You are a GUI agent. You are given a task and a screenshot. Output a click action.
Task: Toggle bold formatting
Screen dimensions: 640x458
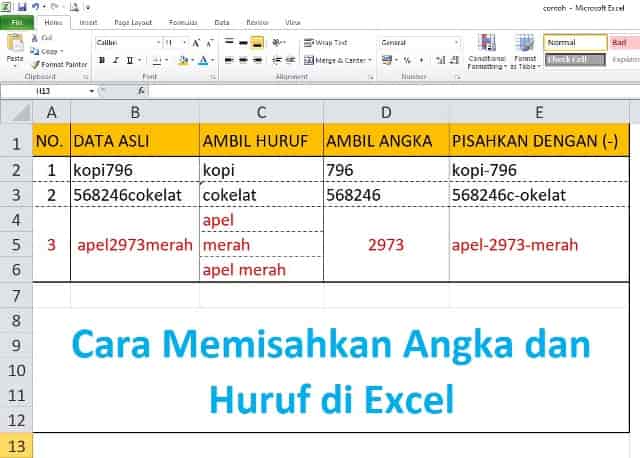tap(102, 60)
